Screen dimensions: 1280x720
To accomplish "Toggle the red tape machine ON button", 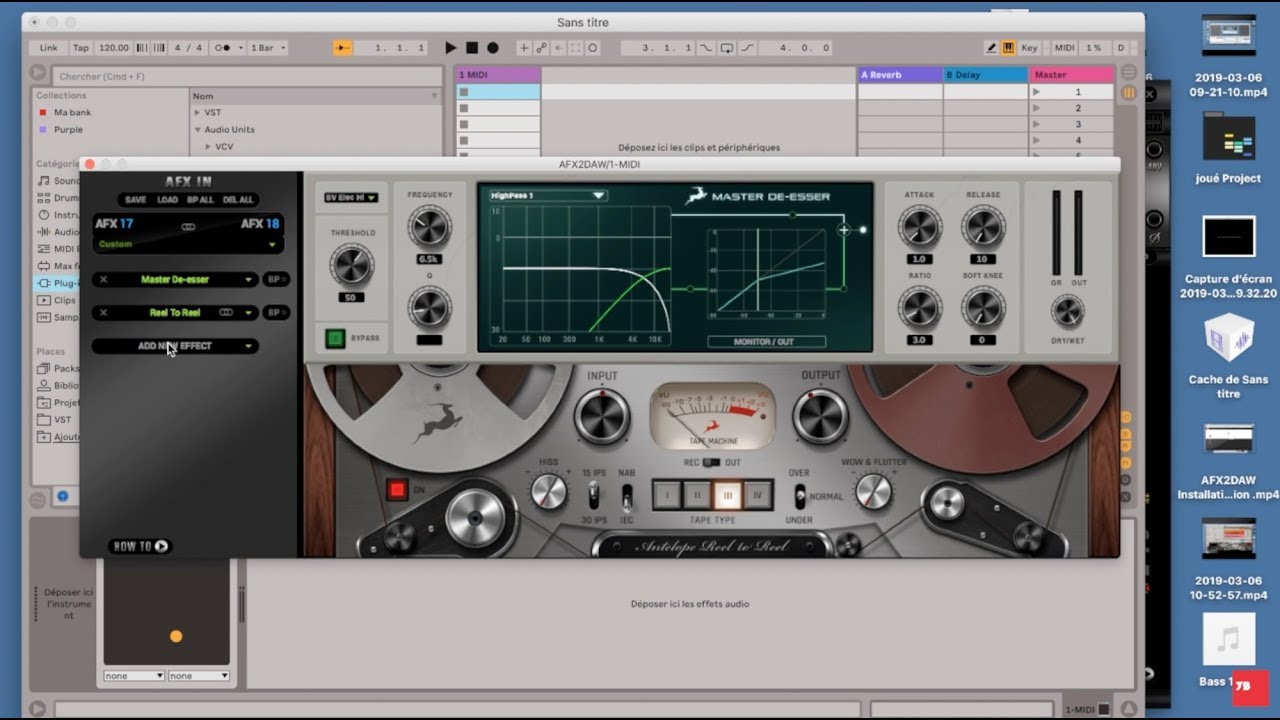I will pyautogui.click(x=397, y=490).
